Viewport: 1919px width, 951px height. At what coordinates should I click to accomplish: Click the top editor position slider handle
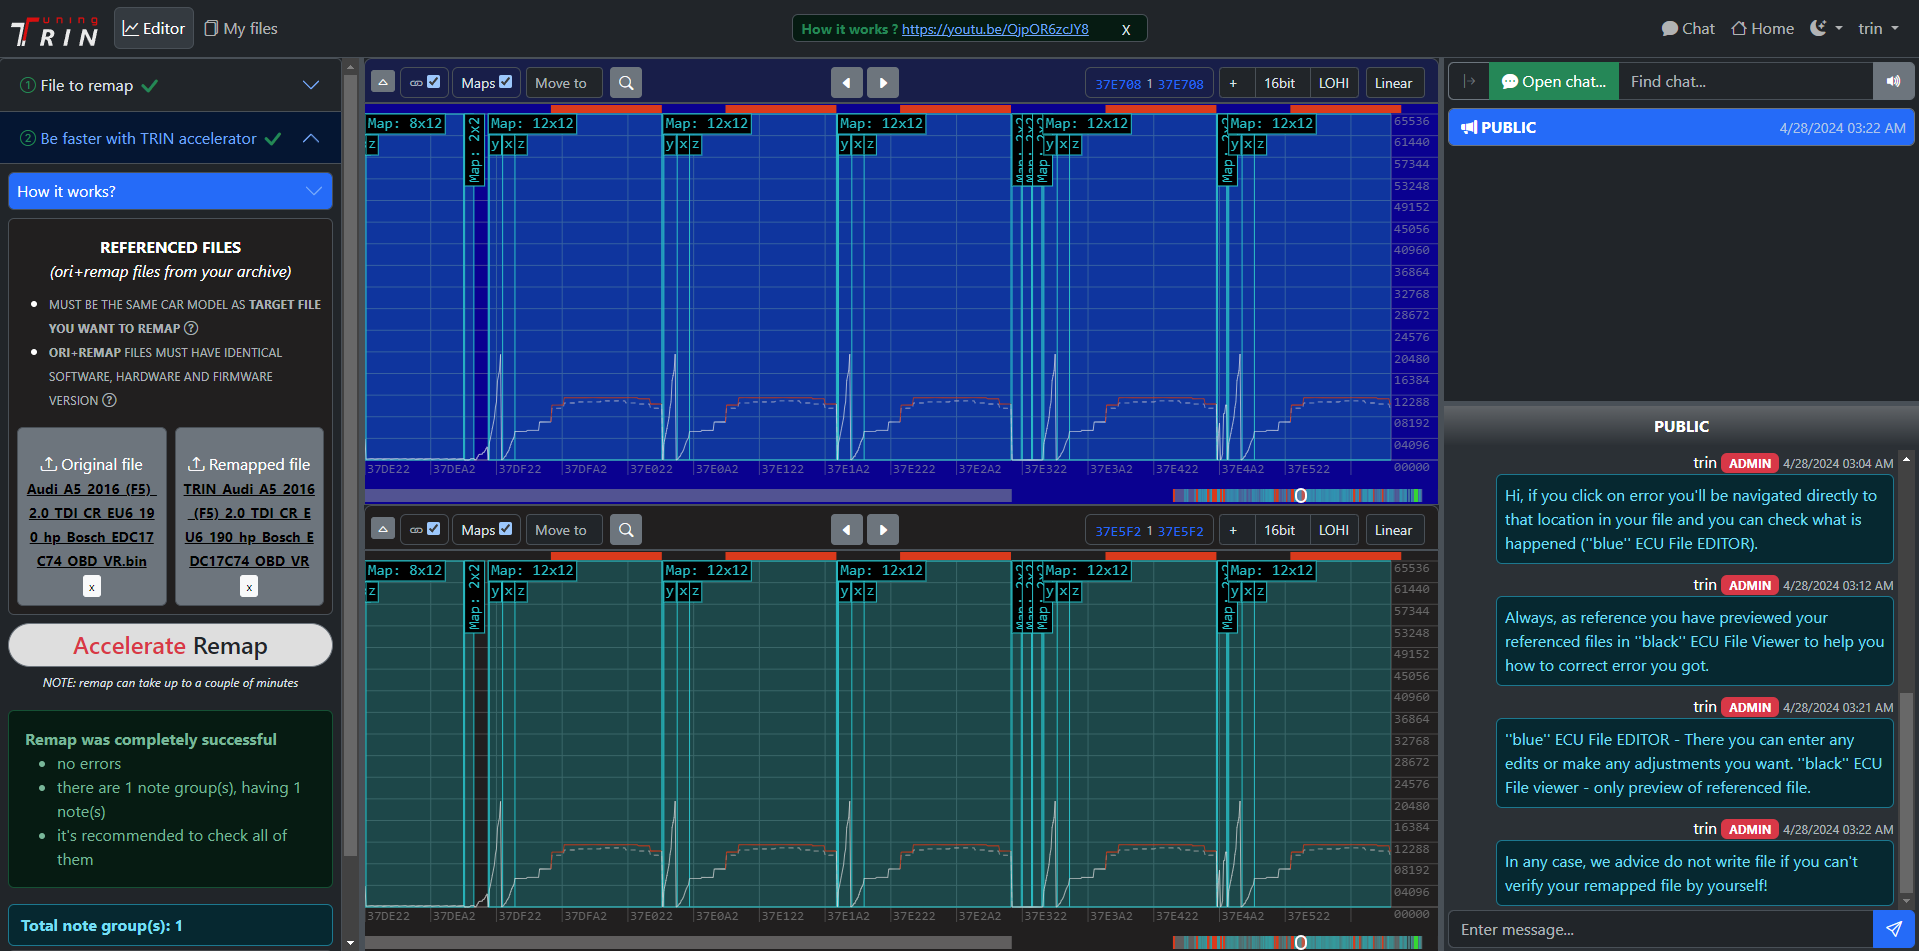(x=1301, y=496)
